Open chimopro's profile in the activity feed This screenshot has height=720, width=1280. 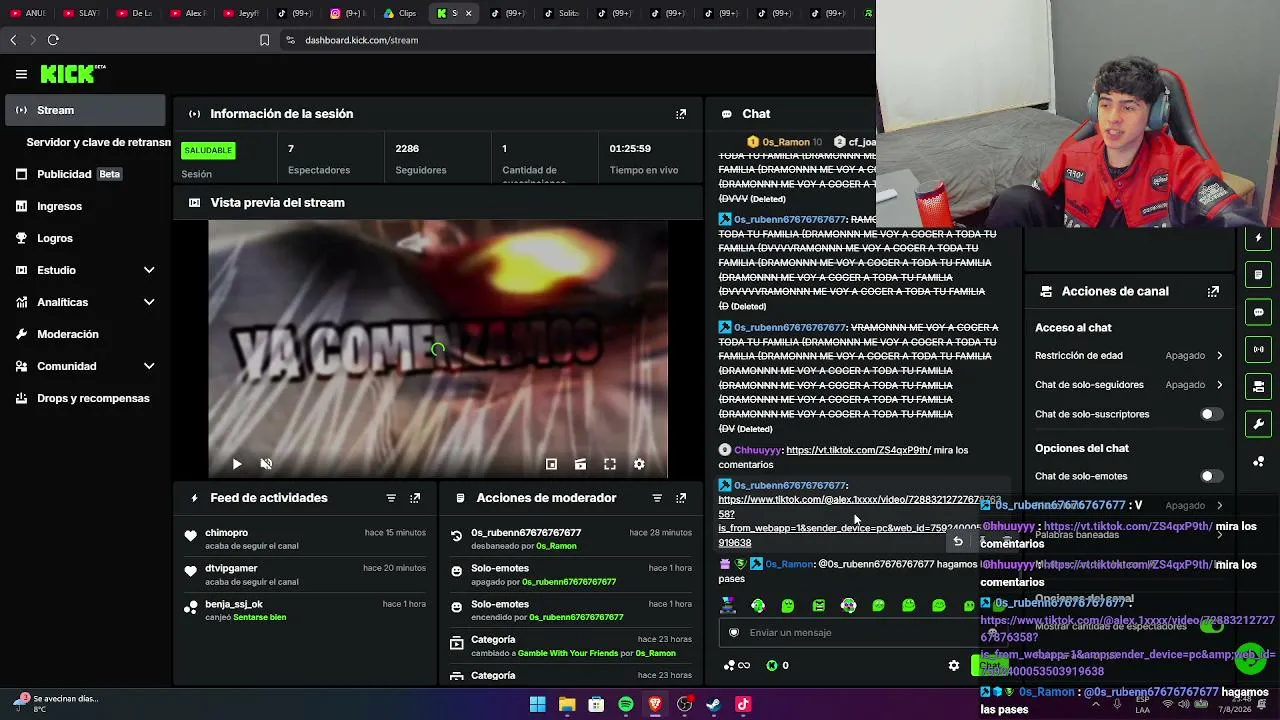(226, 533)
